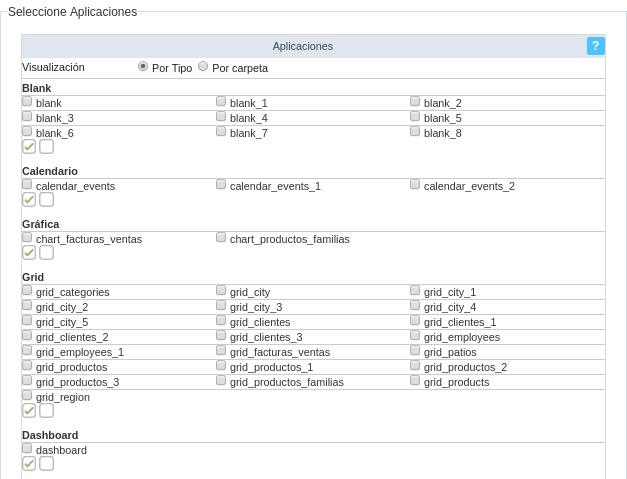Screen dimensions: 627x479
Task: Click deselect-all empty box icon under Gráfica
Action: [x=47, y=252]
